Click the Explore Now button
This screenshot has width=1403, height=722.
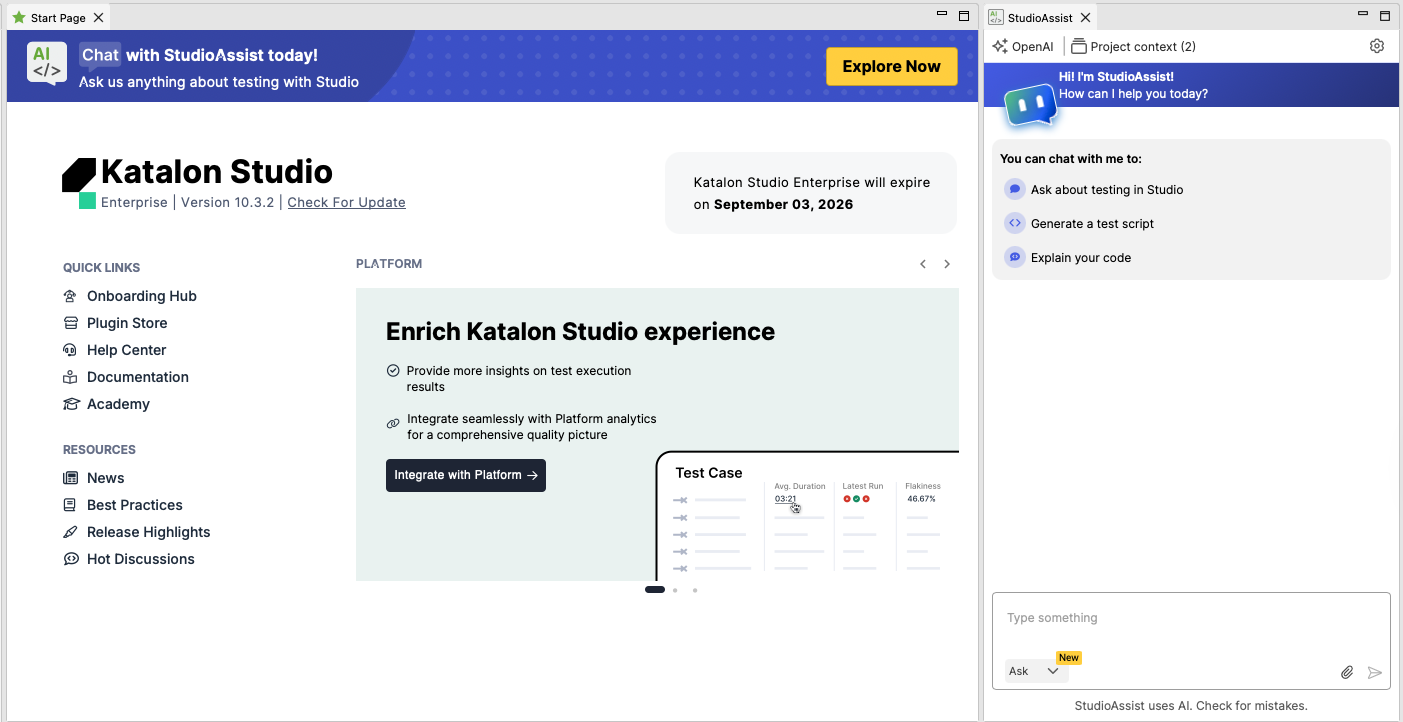pos(891,67)
